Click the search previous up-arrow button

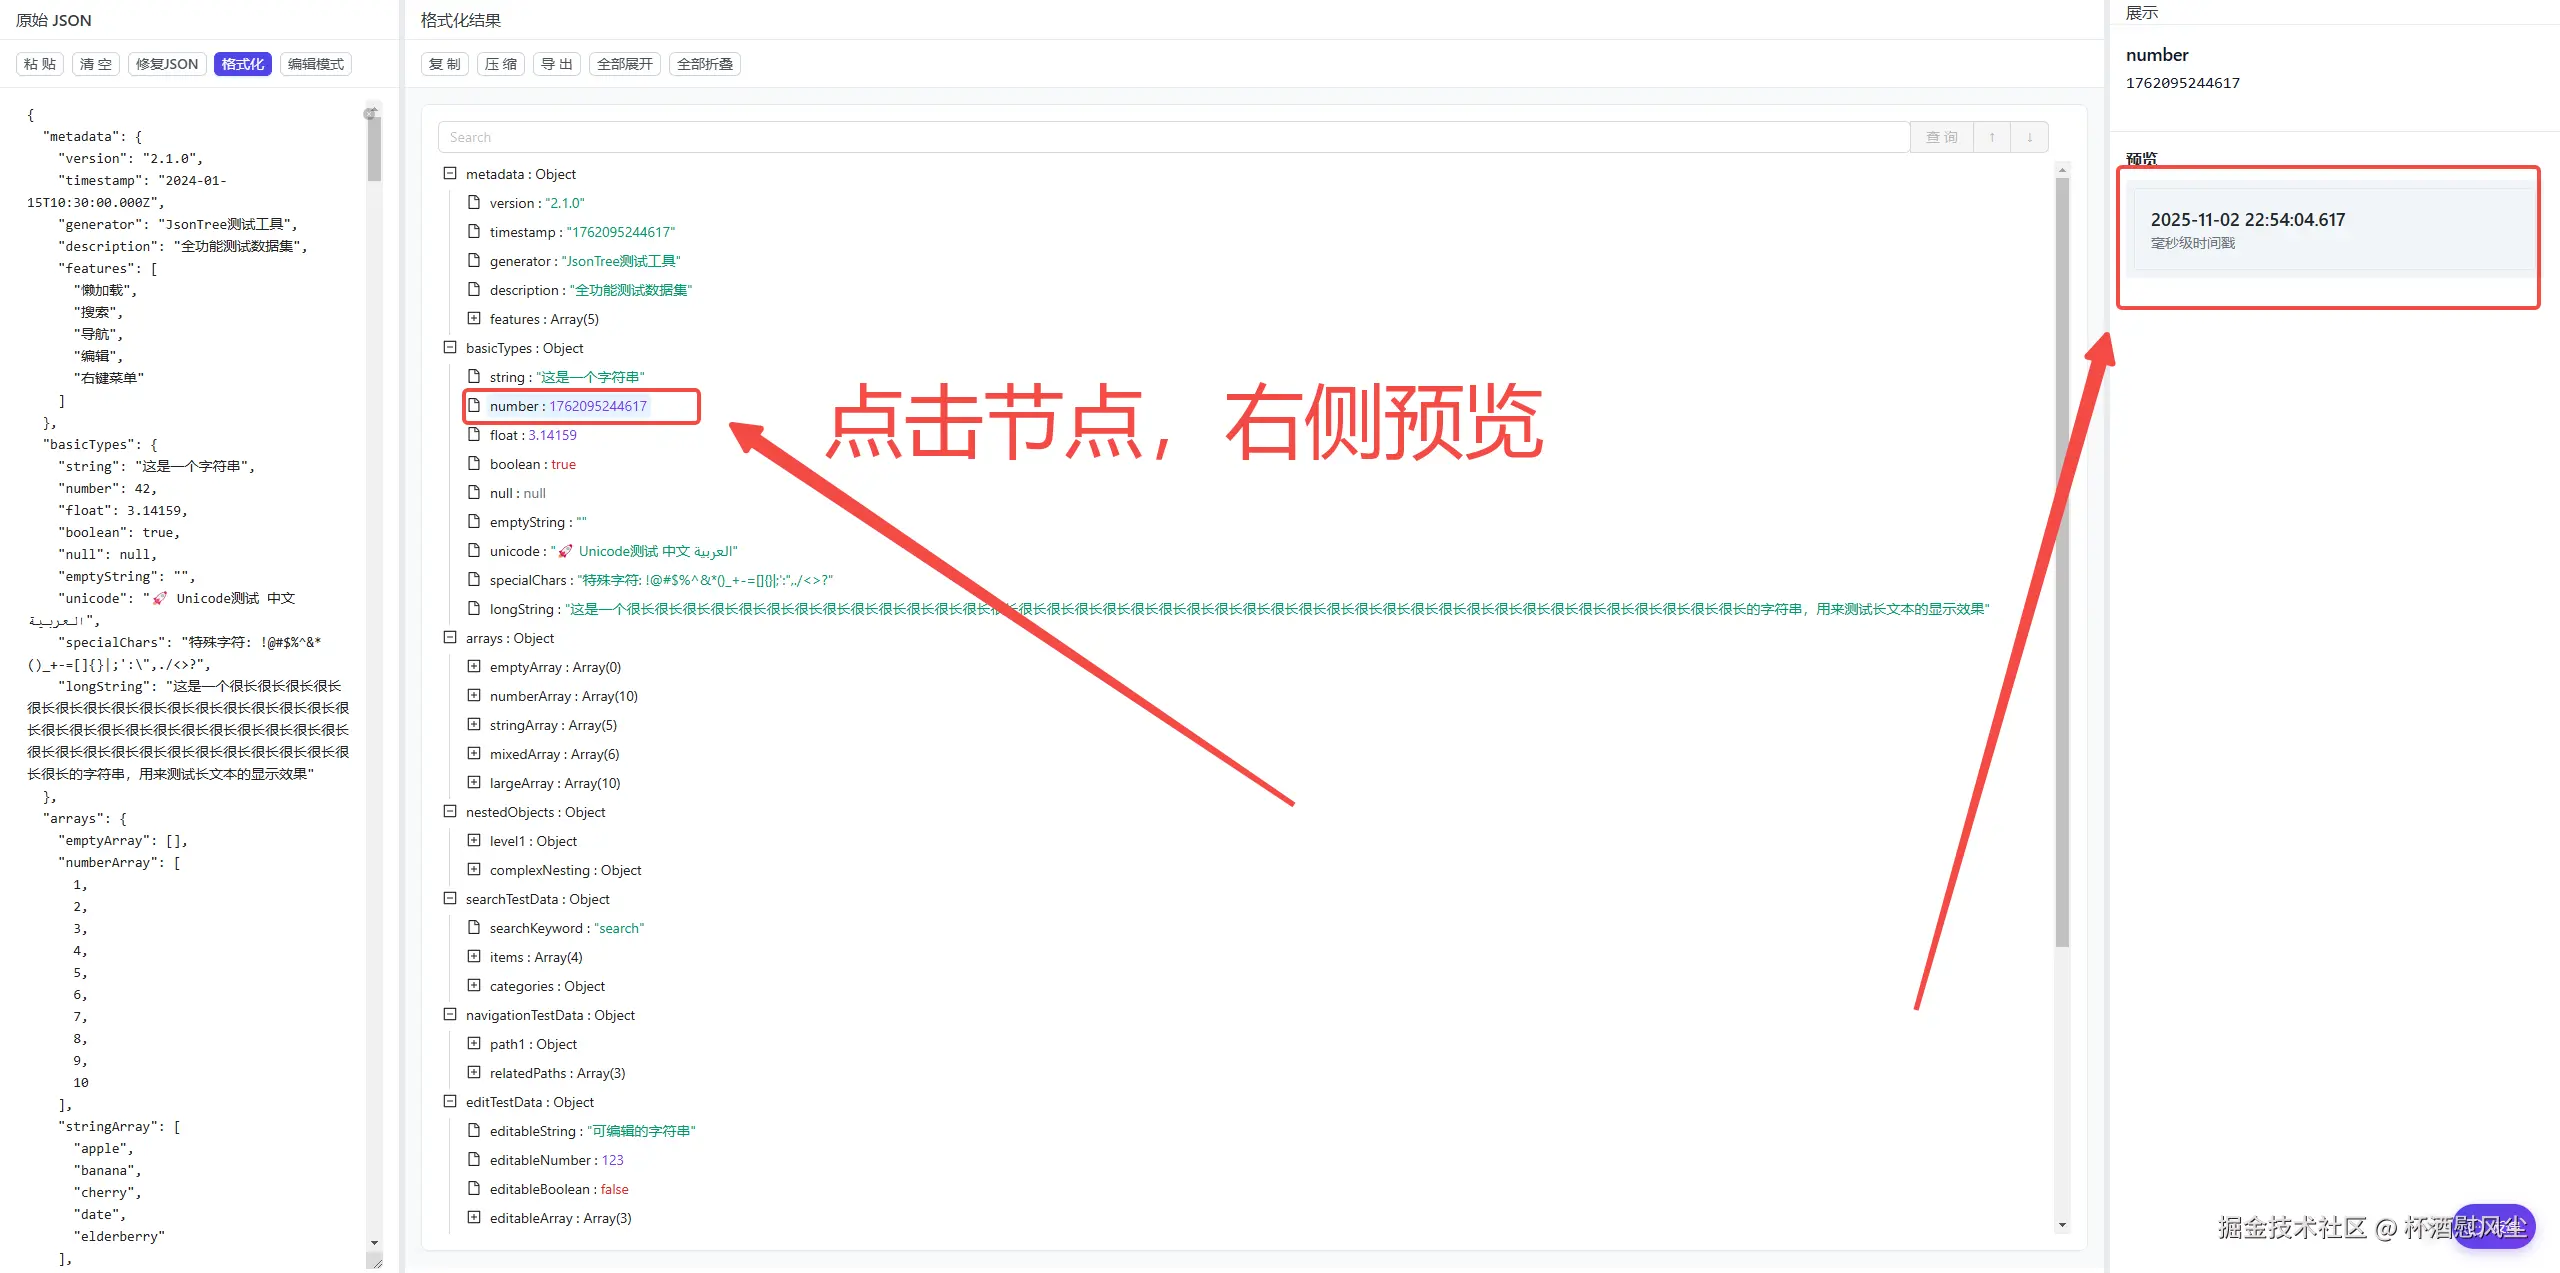[1991, 137]
